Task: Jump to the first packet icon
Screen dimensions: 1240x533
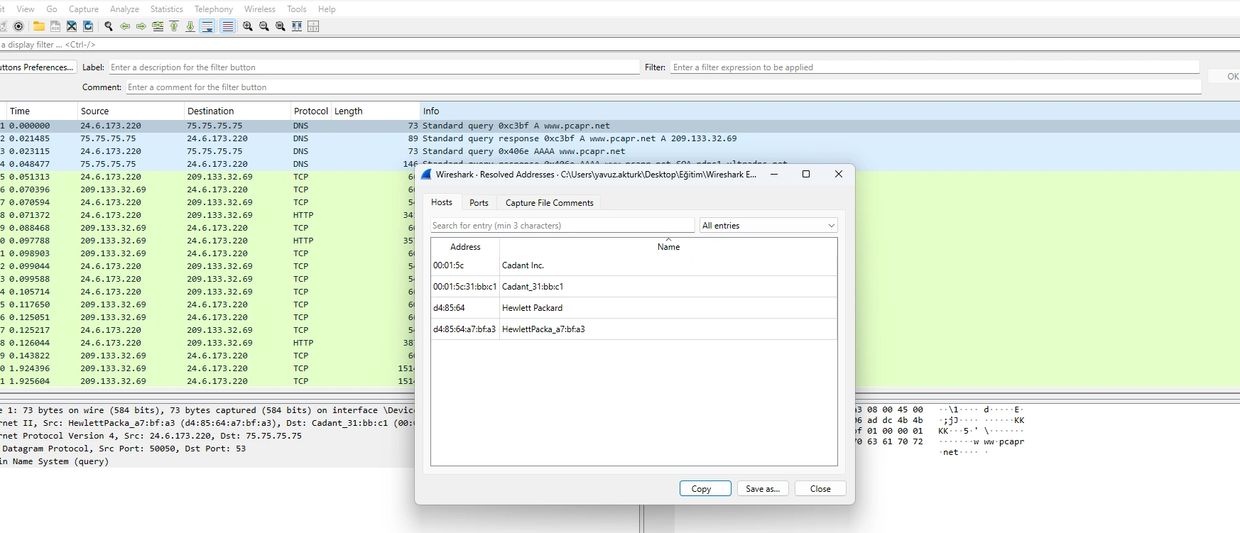Action: pos(174,26)
